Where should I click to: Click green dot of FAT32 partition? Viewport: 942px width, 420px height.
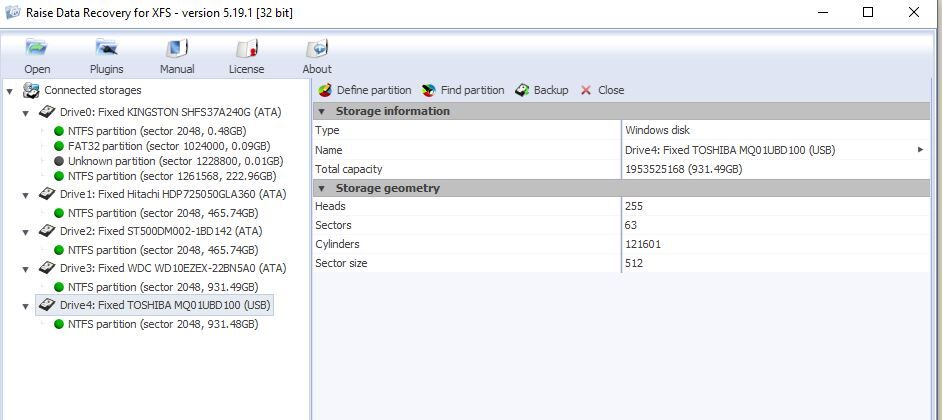(59, 146)
